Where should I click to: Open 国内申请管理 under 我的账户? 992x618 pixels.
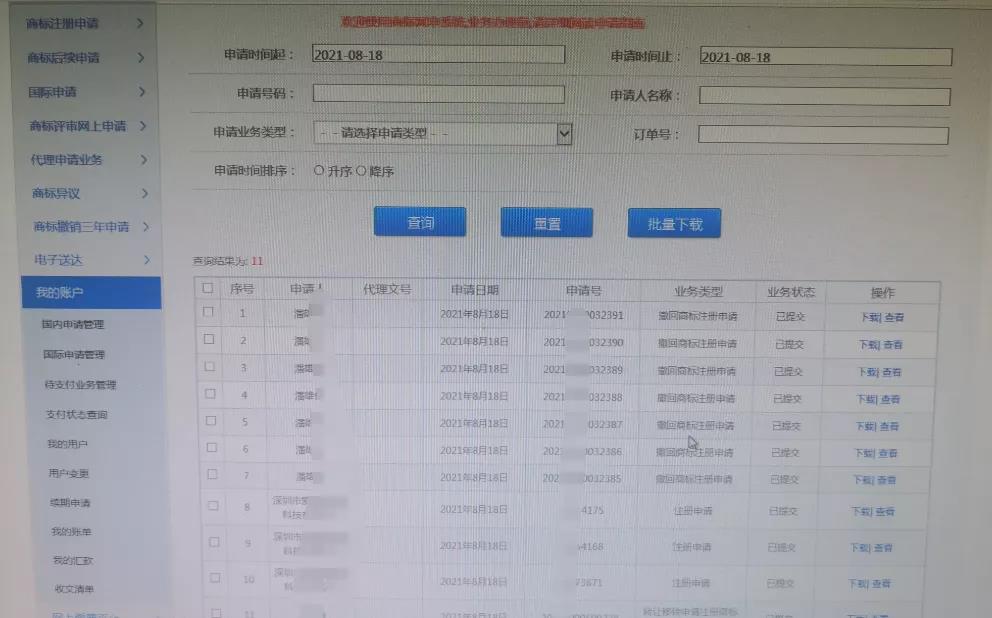coord(73,325)
